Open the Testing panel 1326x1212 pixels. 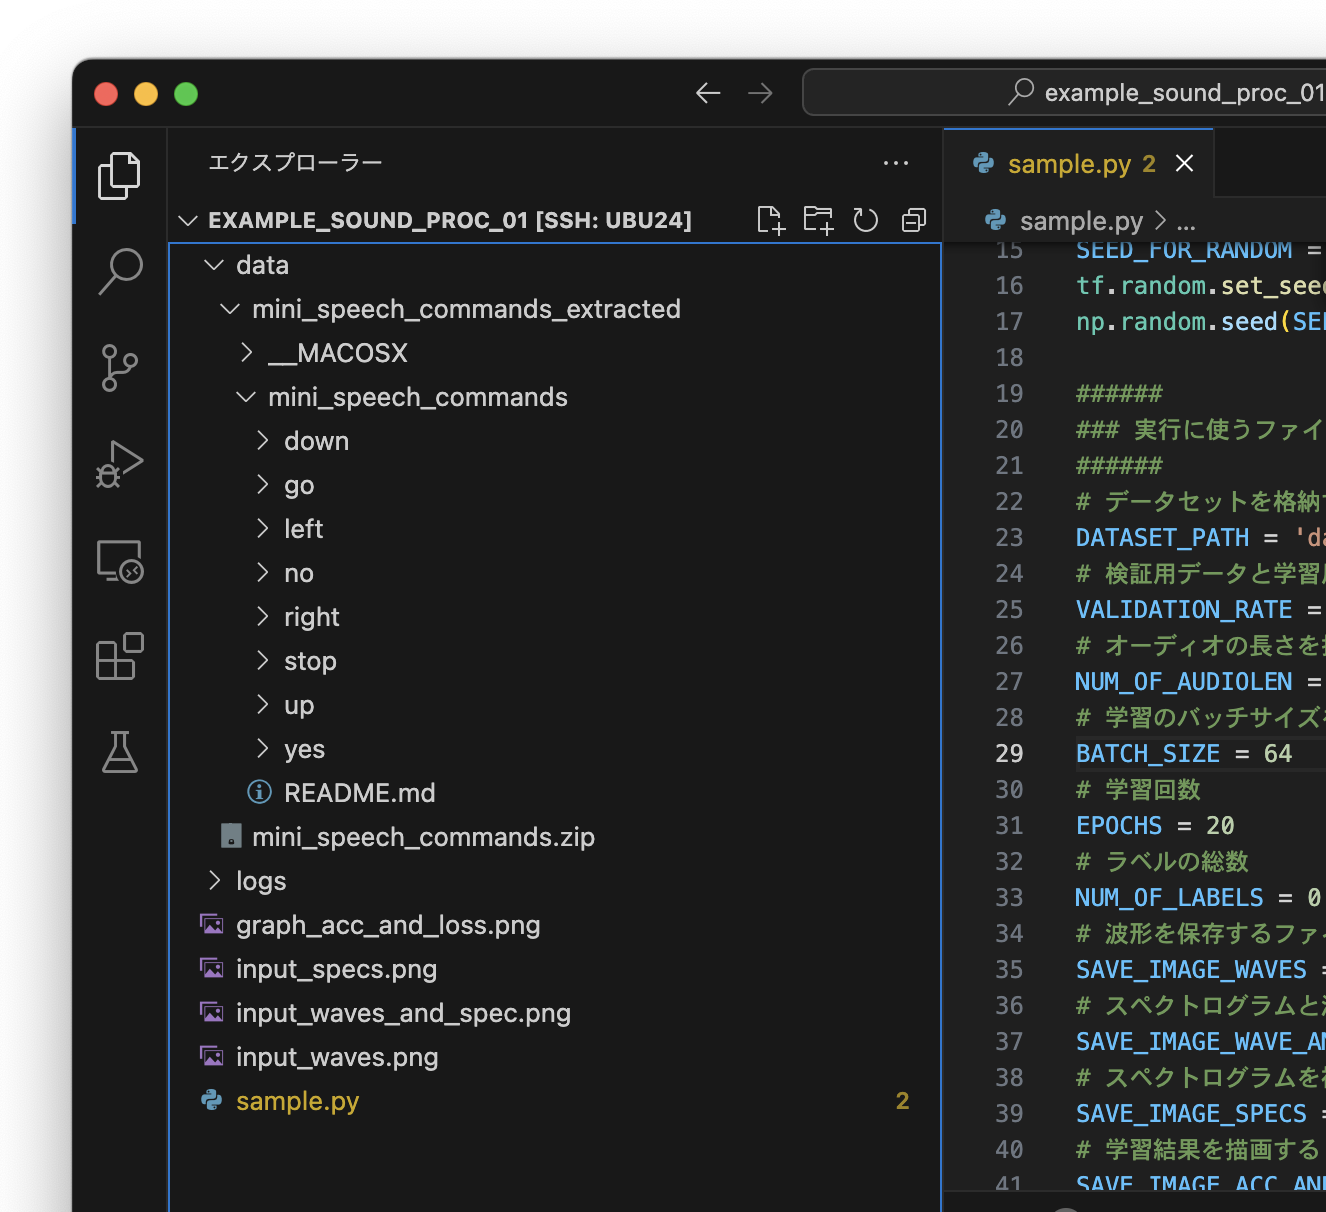(x=120, y=752)
